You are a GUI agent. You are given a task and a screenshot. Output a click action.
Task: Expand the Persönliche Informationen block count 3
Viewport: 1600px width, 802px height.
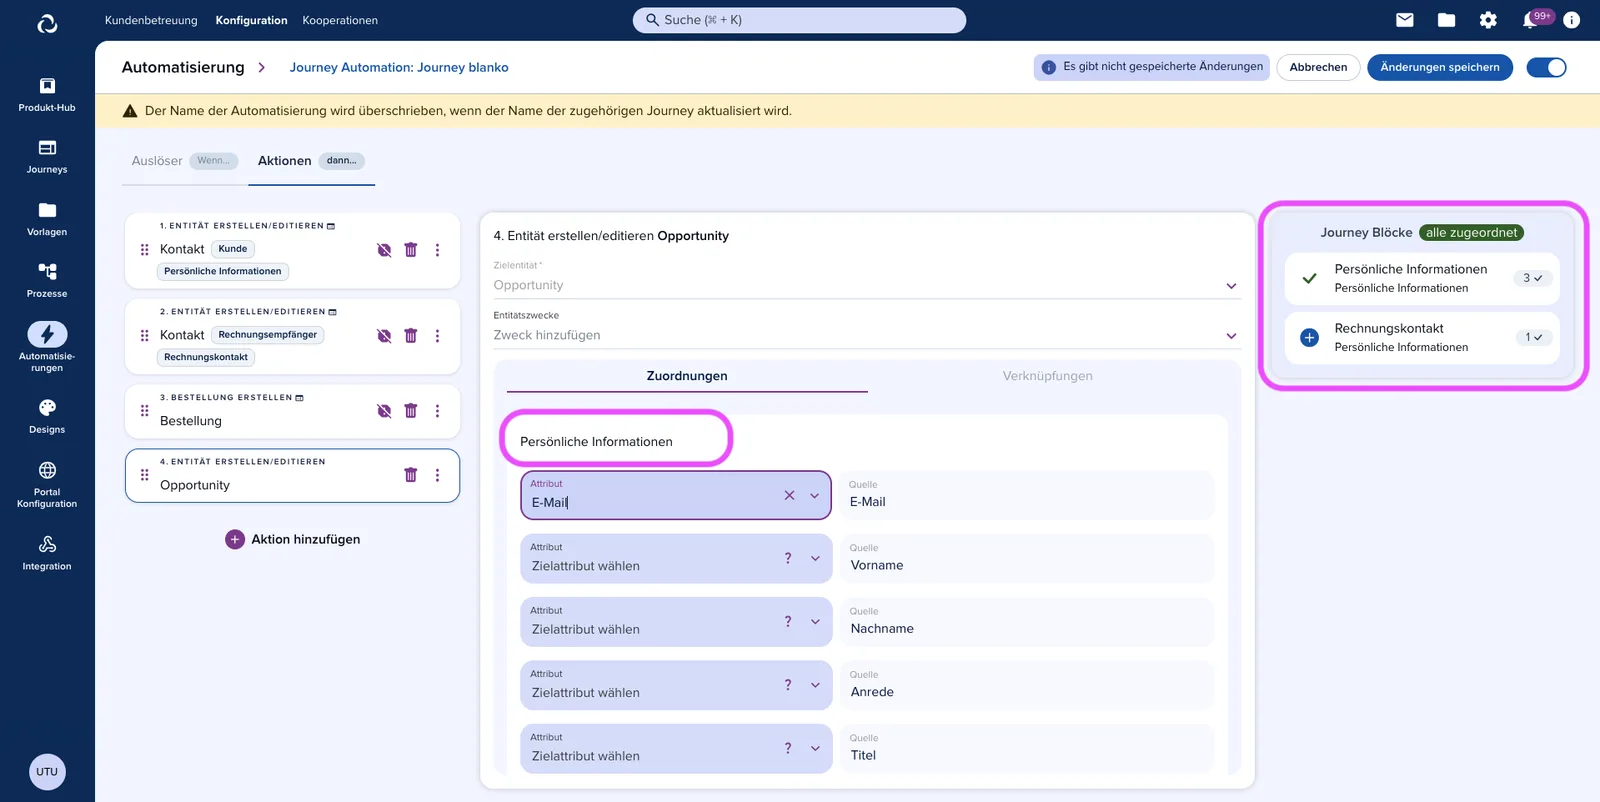tap(1532, 278)
